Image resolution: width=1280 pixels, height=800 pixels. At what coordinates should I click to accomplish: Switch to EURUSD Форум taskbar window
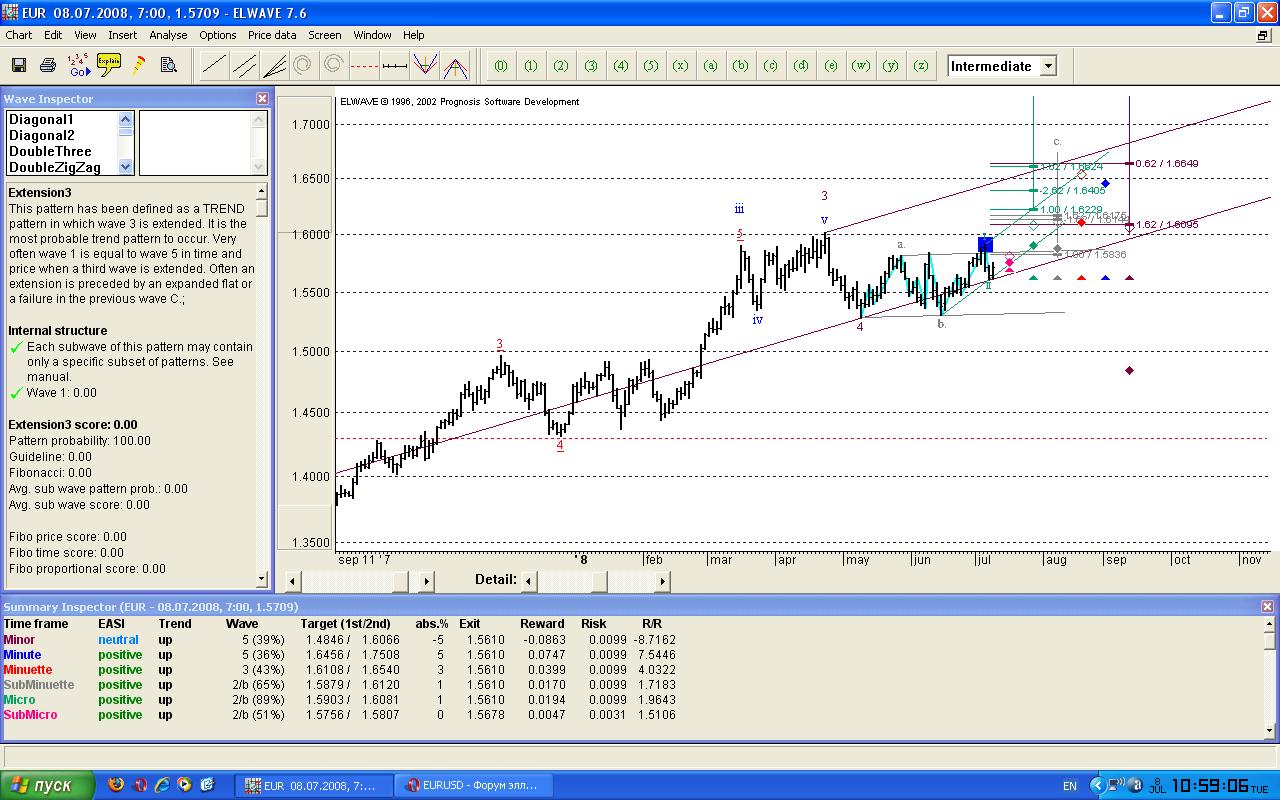[473, 785]
